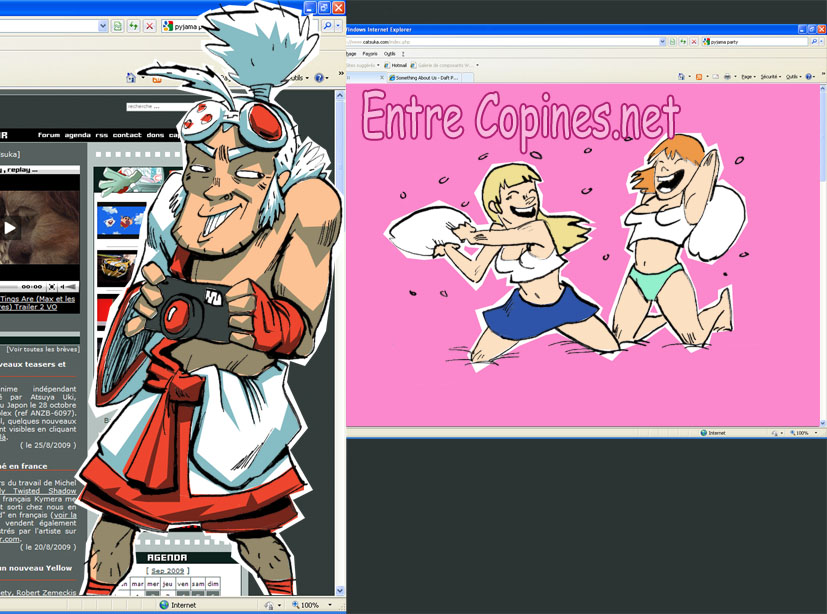This screenshot has height=614, width=827.
Task: Click 'dons' link in left page nav
Action: [x=155, y=135]
